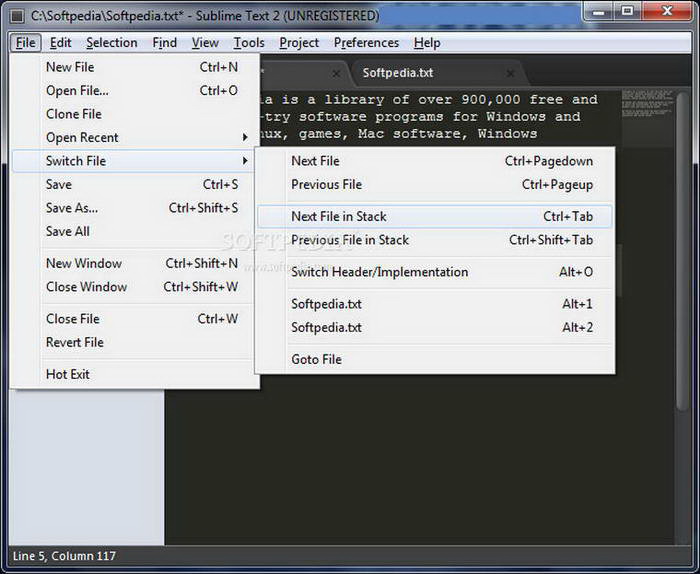Select Hot Exit in the File menu
Image resolution: width=700 pixels, height=574 pixels.
(68, 374)
